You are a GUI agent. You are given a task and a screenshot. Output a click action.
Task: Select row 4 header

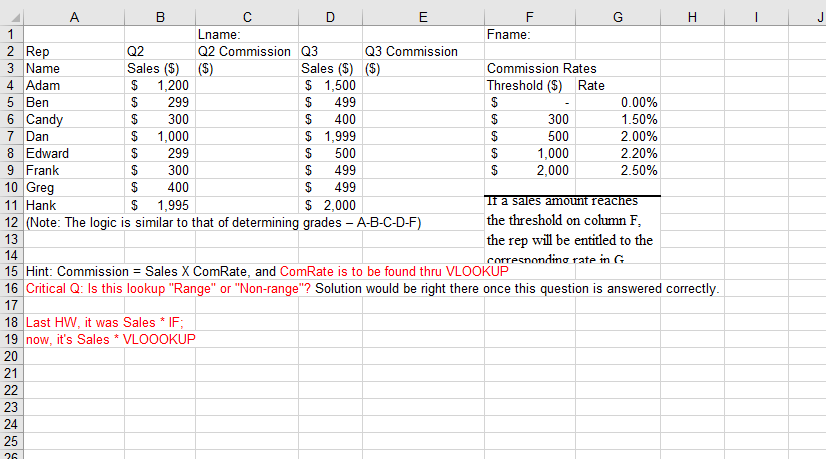coord(11,85)
